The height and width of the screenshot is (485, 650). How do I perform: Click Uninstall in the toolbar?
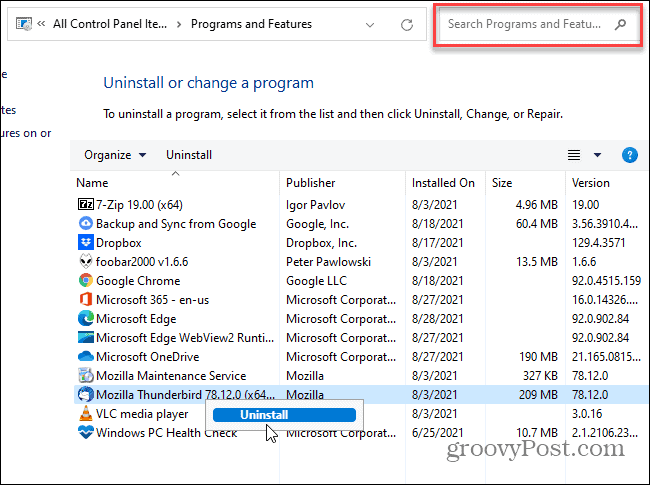click(x=189, y=155)
